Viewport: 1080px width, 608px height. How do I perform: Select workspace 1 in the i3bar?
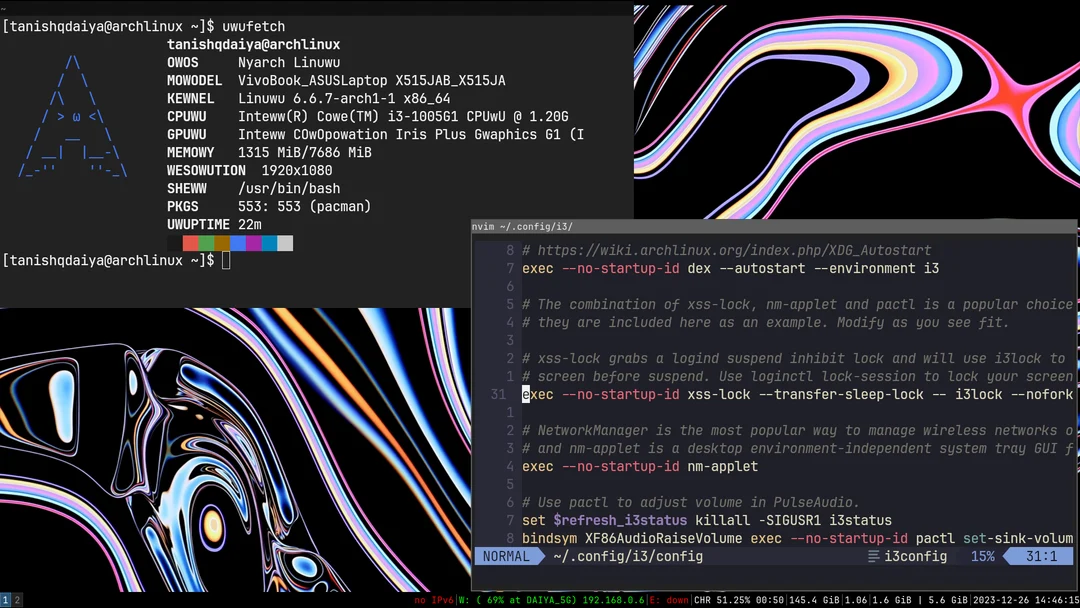pos(6,599)
